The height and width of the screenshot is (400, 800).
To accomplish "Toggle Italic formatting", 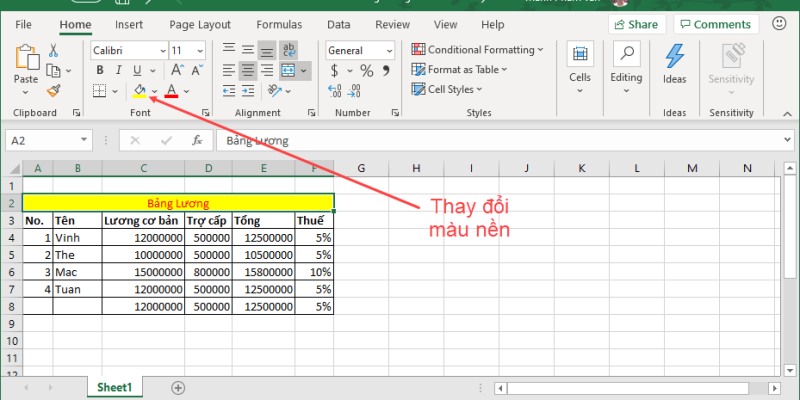I will point(119,70).
